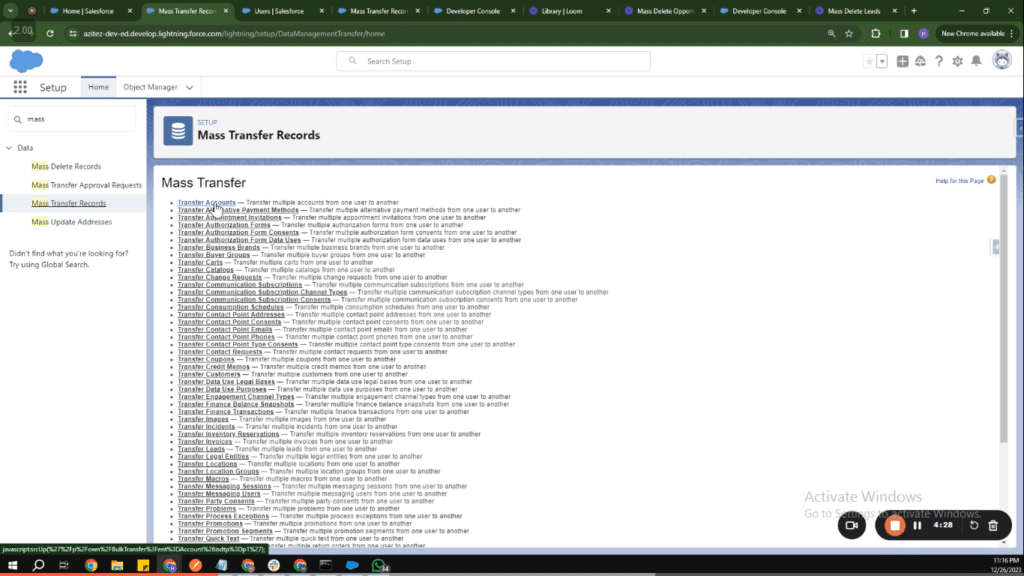1024x576 pixels.
Task: Pause the Loom recording
Action: tap(918, 526)
